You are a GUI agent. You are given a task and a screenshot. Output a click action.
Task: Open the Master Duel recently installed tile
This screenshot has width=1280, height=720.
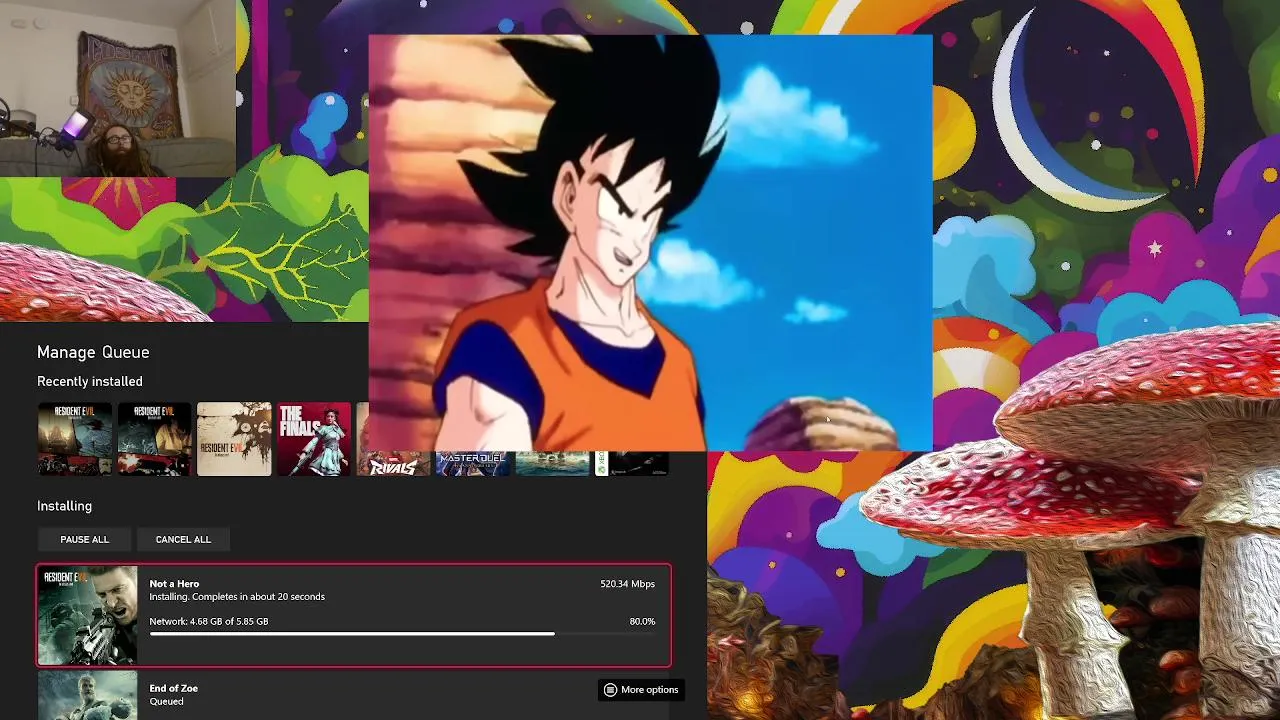tap(473, 464)
